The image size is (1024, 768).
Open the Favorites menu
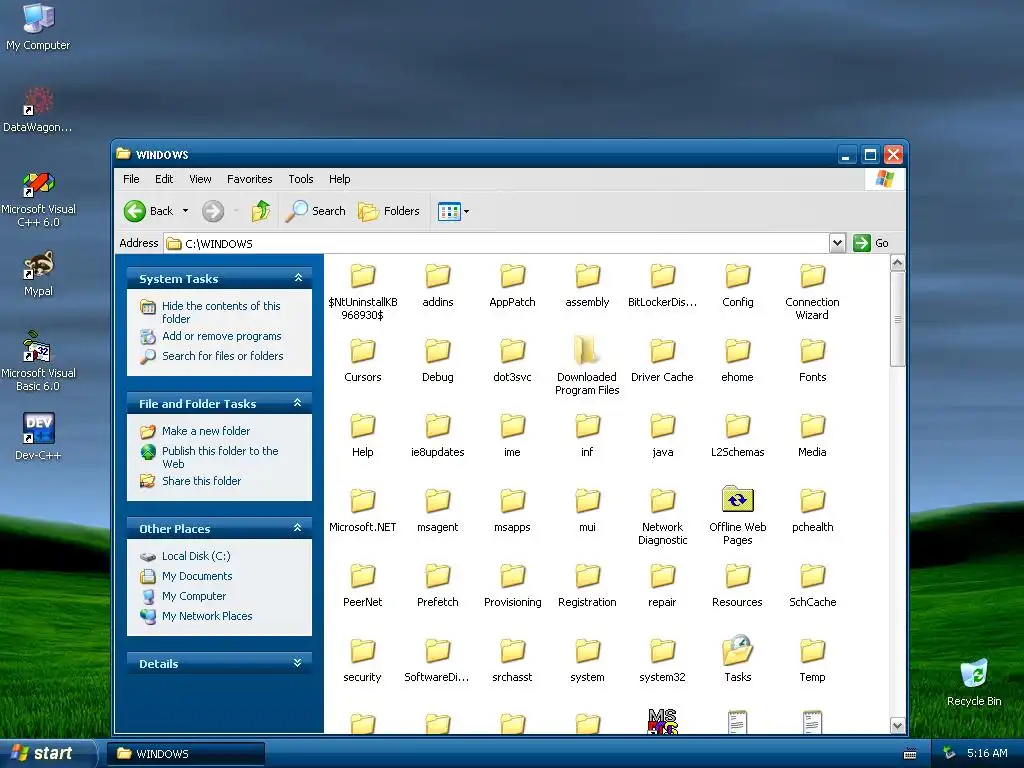pyautogui.click(x=249, y=179)
